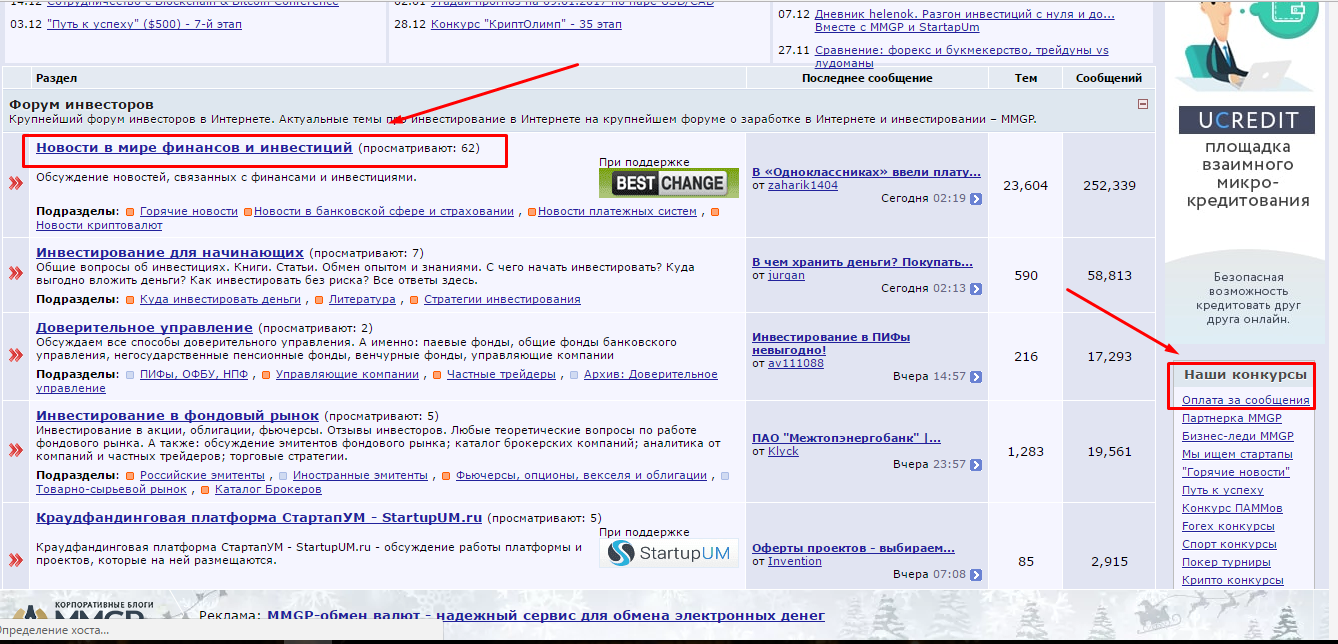Open topic ПАО Межтопэнергобанк
1338x644 pixels.
[846, 438]
